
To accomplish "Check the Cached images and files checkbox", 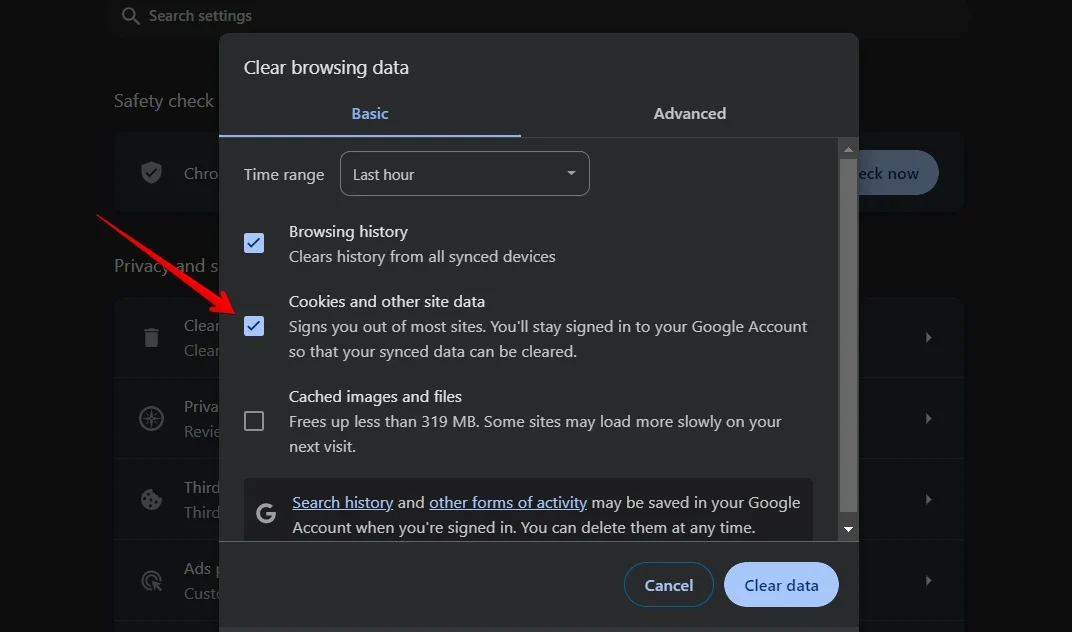I will pos(254,421).
